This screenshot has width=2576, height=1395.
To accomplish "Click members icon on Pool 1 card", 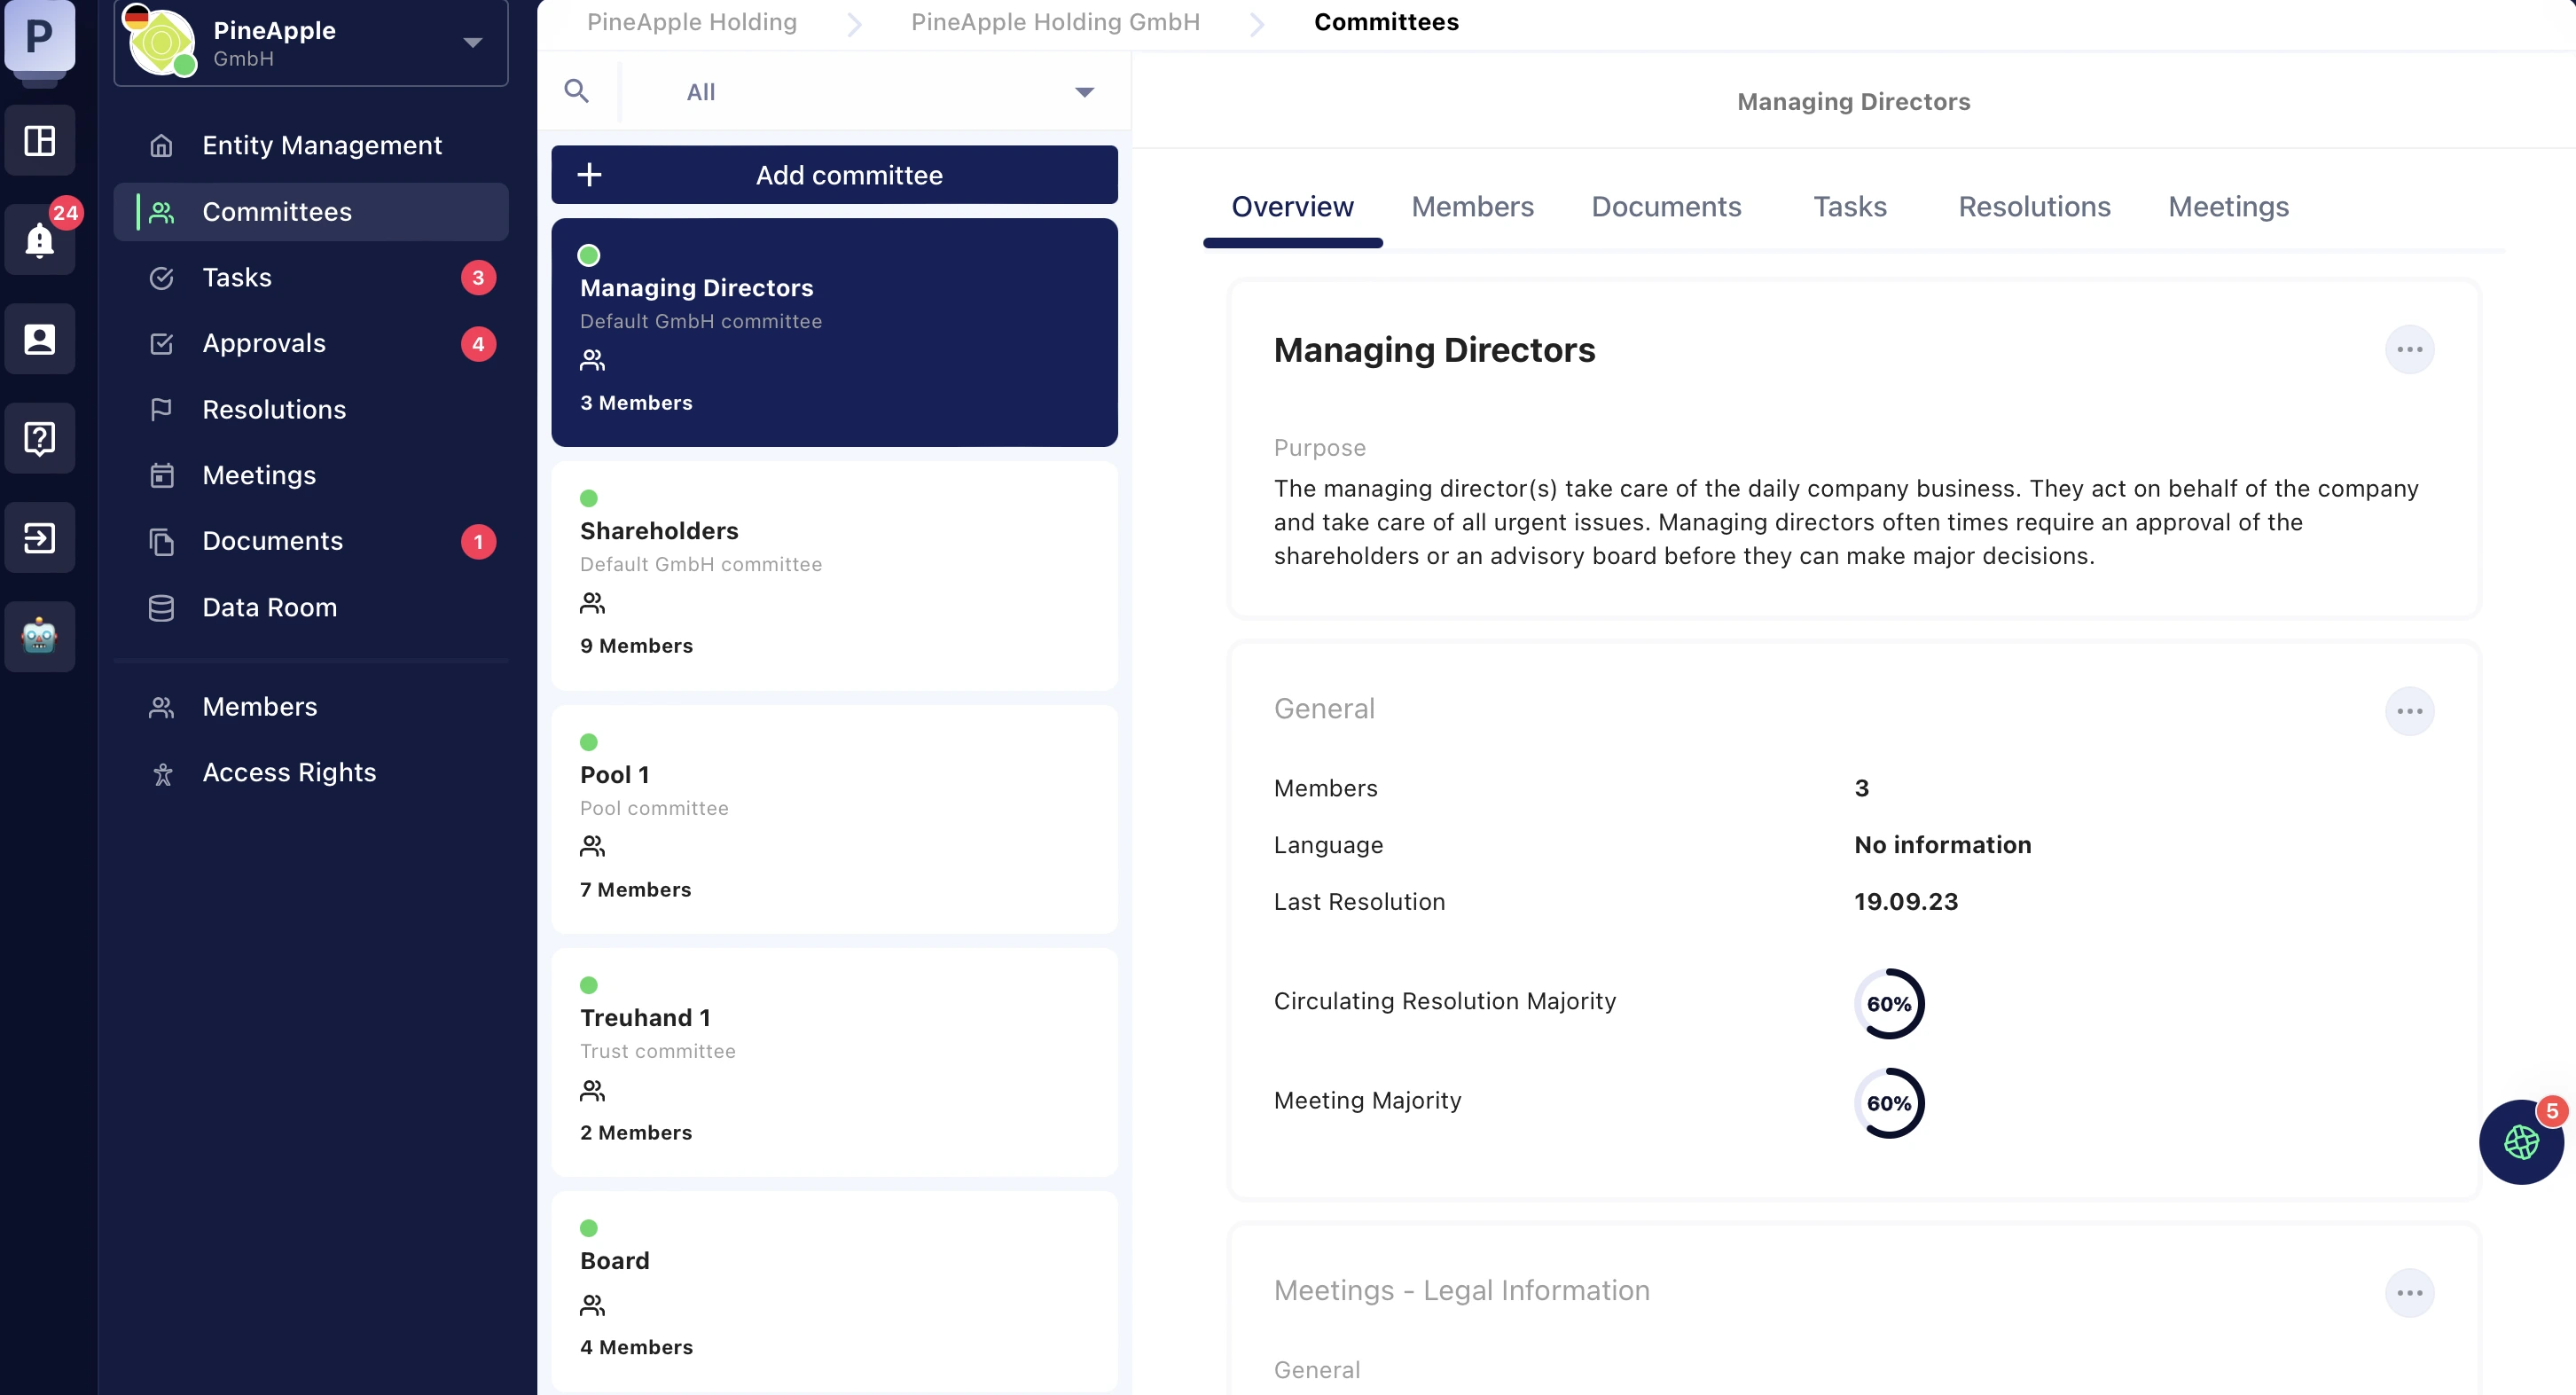I will [x=592, y=847].
